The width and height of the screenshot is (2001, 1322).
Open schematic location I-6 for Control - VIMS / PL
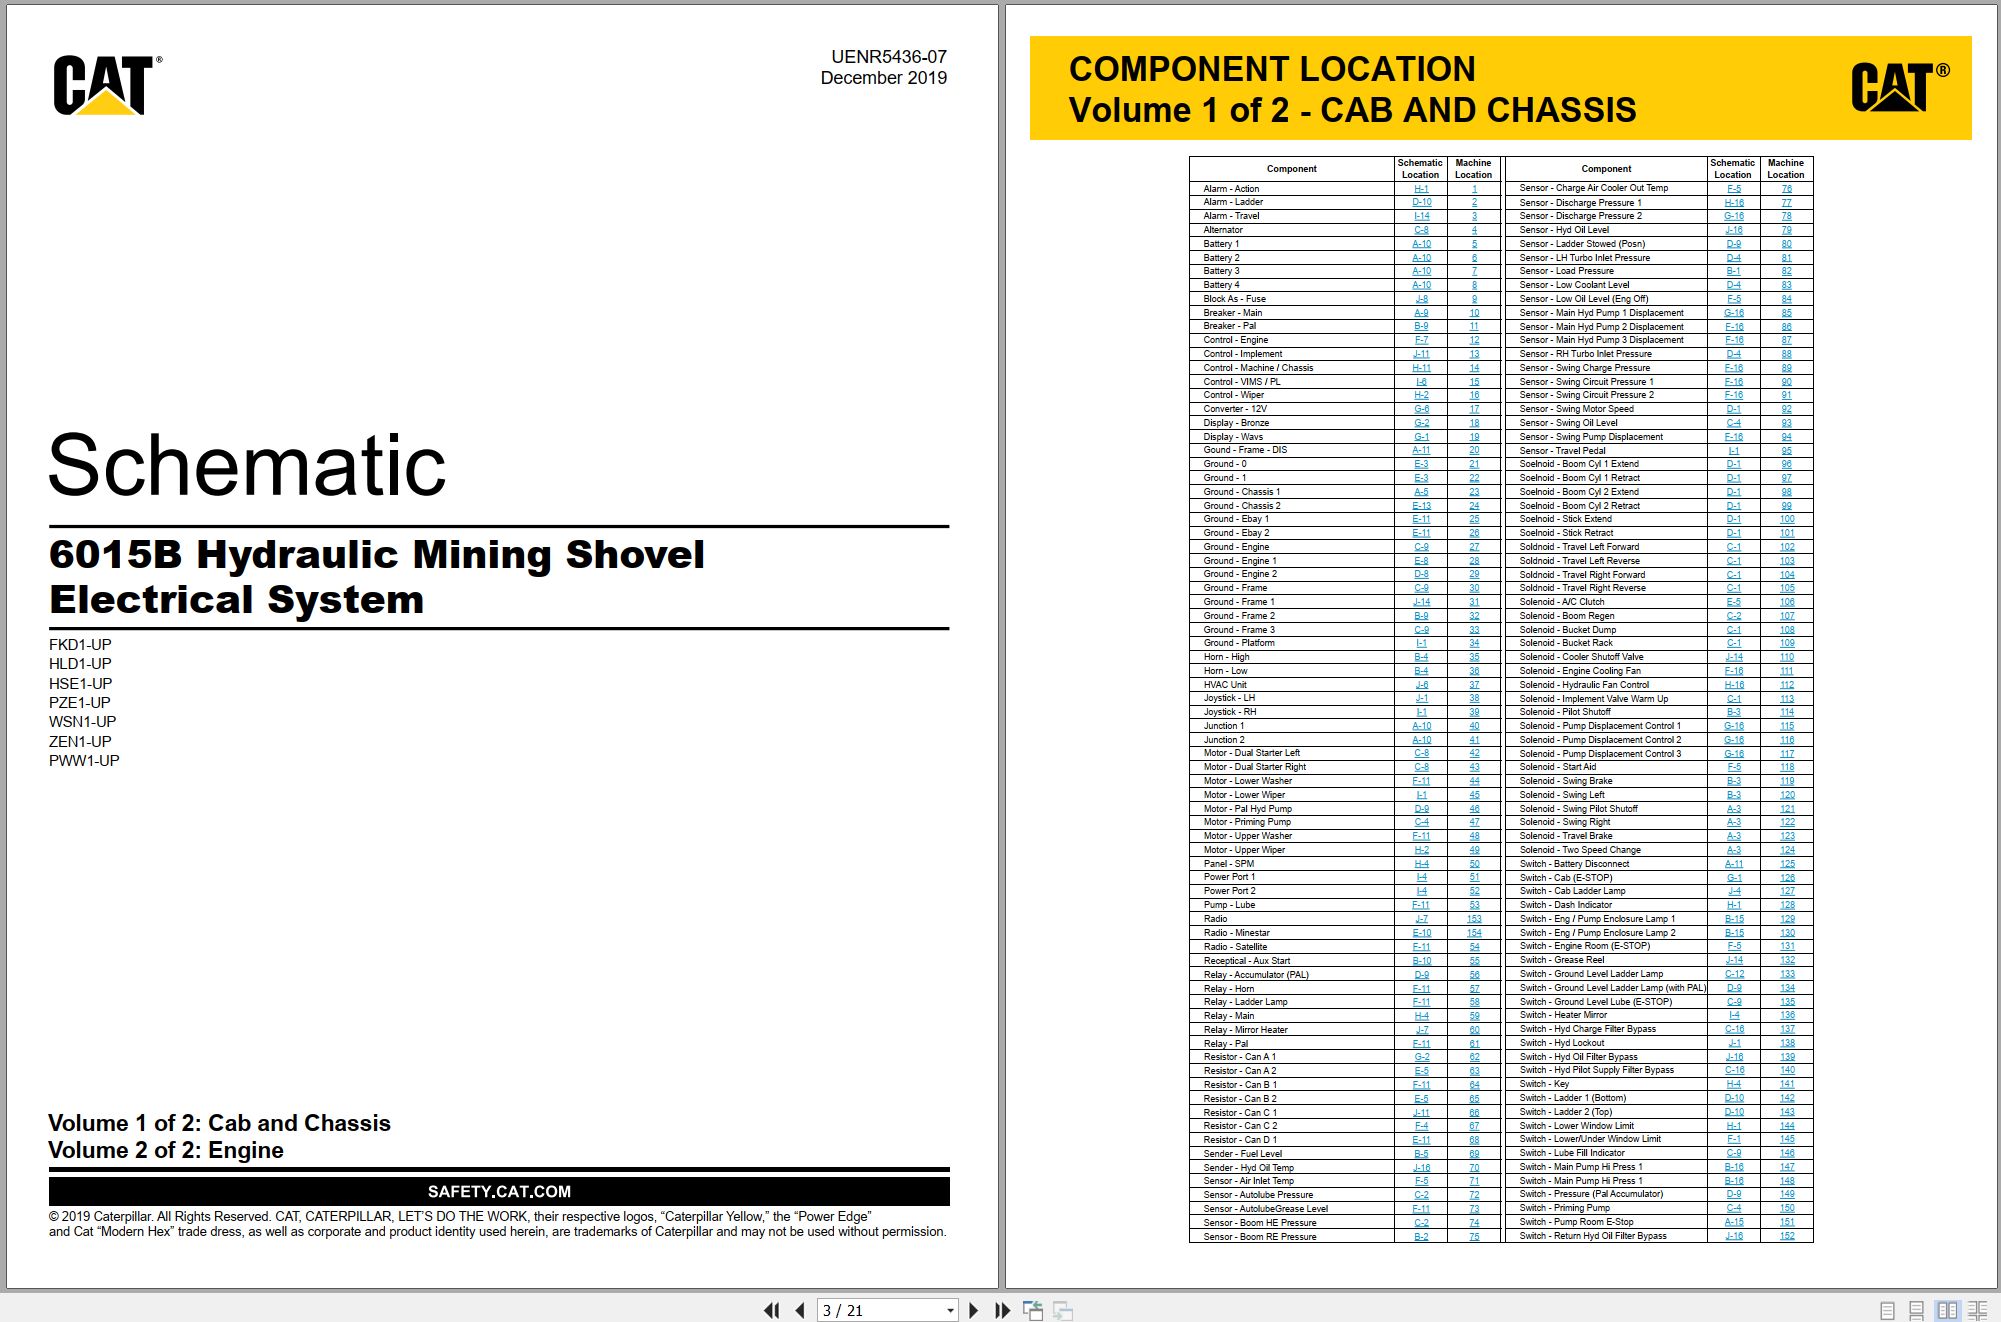pos(1421,382)
